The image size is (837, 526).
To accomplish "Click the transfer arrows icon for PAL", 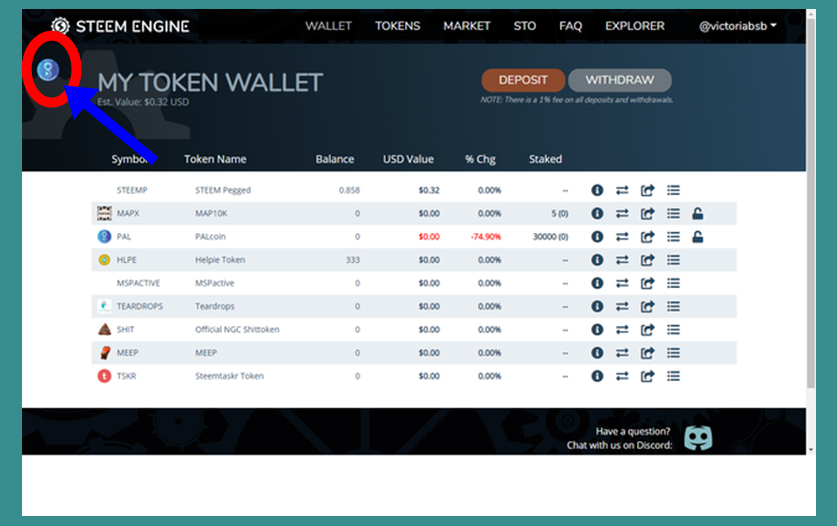I will [x=622, y=237].
